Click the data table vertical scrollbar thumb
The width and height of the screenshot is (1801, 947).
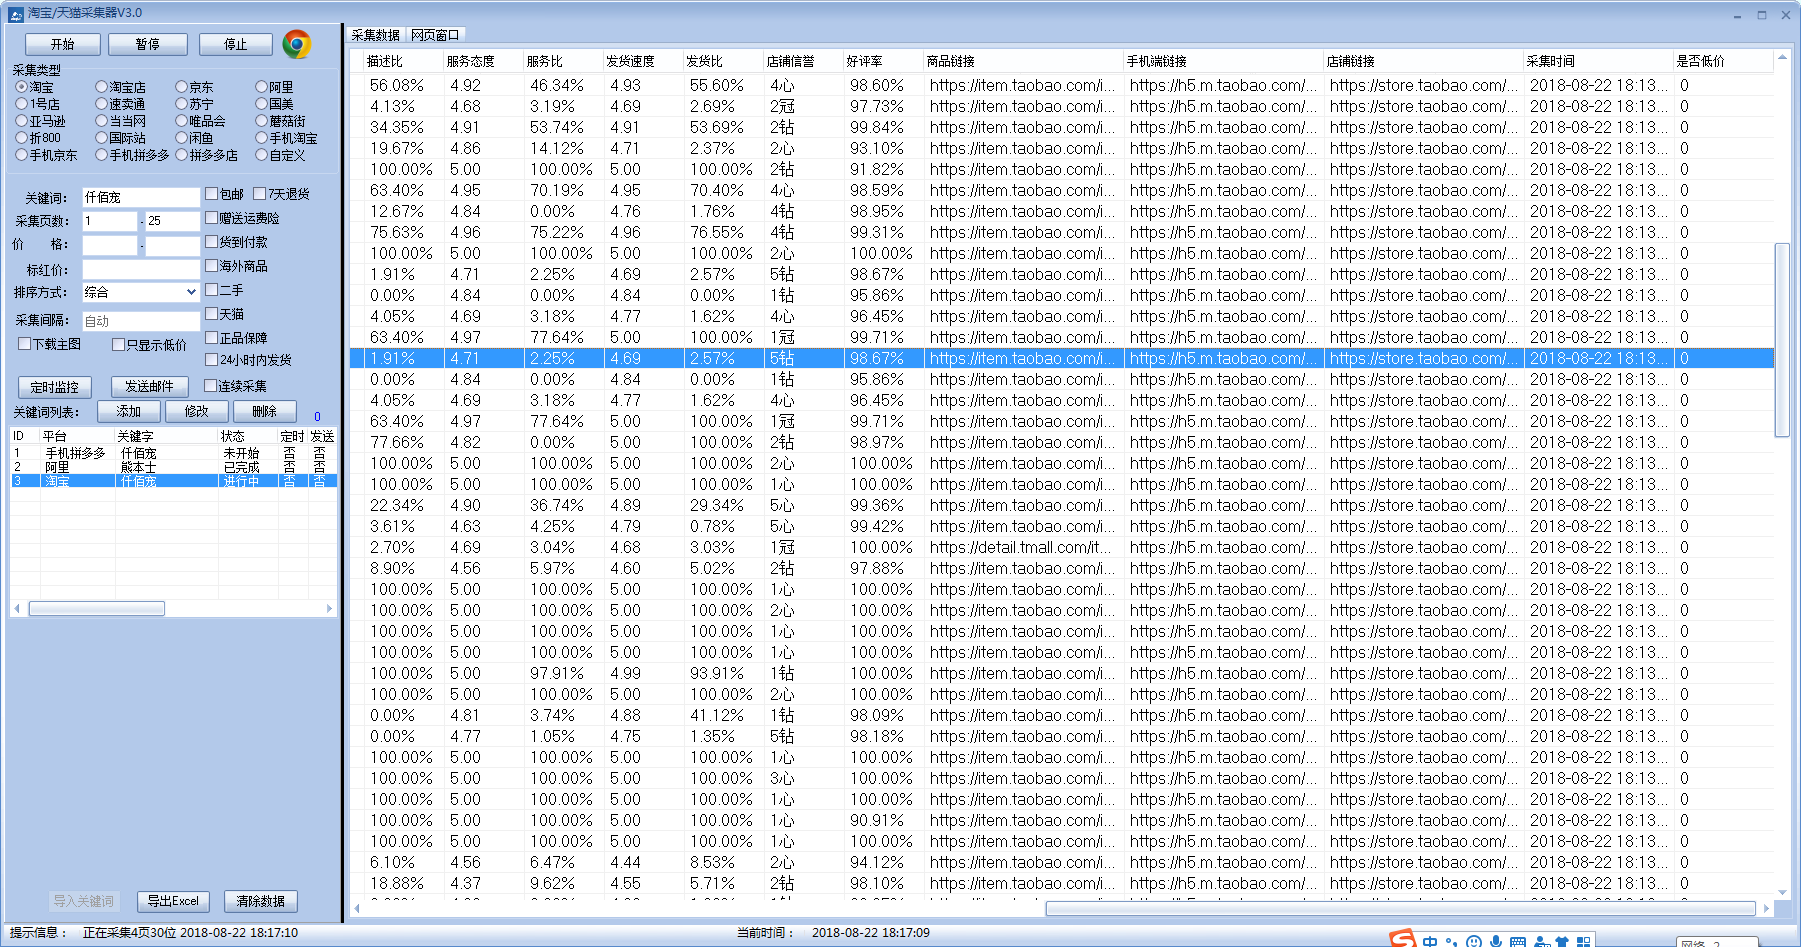1782,339
